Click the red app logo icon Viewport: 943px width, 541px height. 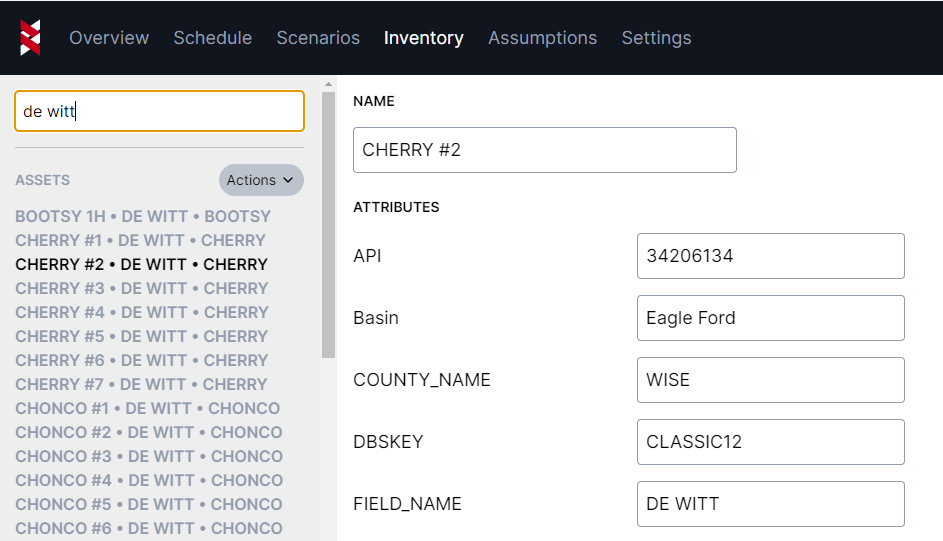point(31,38)
